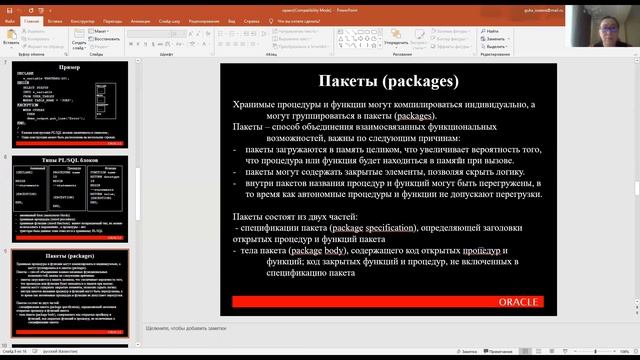Viewport: 640px width, 360px height.
Task: Click the zoom slider in status bar
Action: pyautogui.click(x=595, y=351)
